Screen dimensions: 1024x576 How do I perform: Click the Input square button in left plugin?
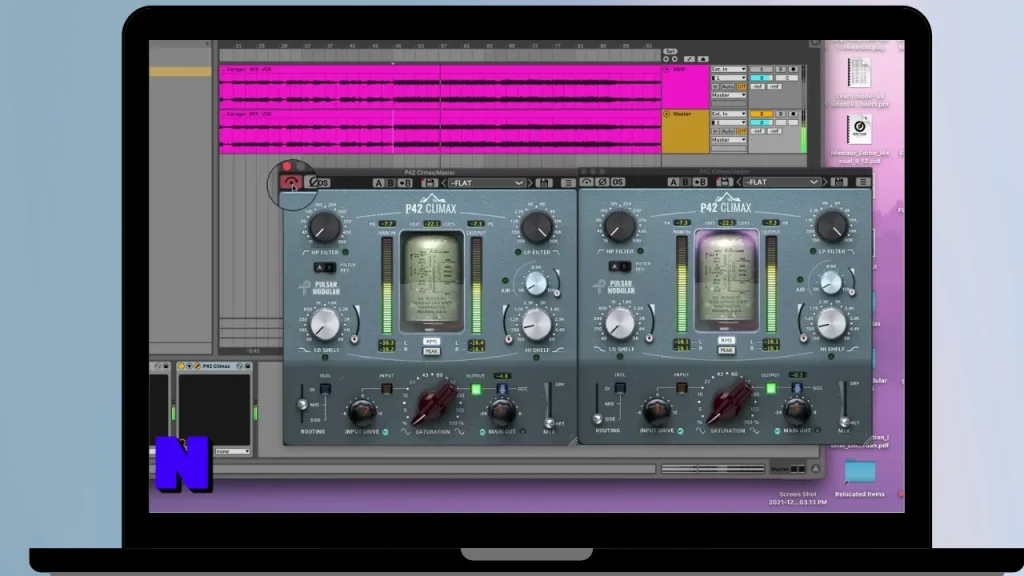coord(387,389)
